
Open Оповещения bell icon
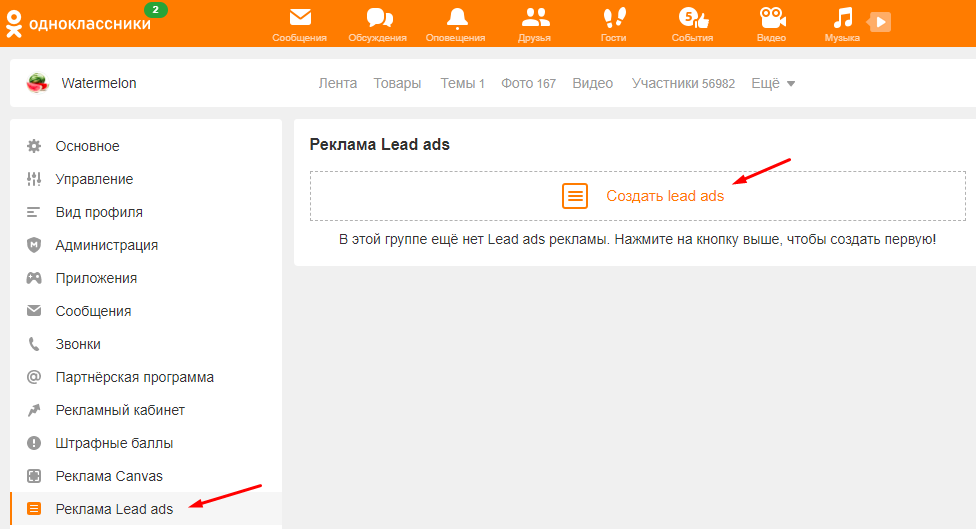457,18
